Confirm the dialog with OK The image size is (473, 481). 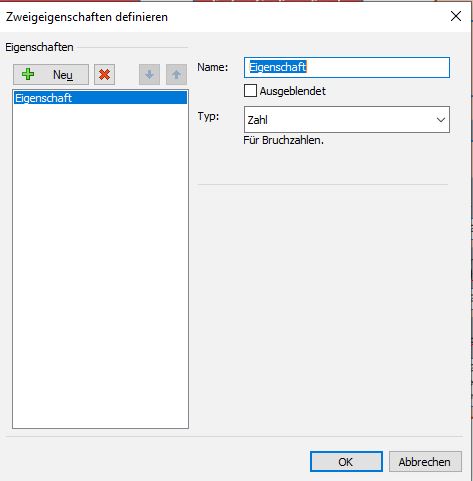(346, 462)
